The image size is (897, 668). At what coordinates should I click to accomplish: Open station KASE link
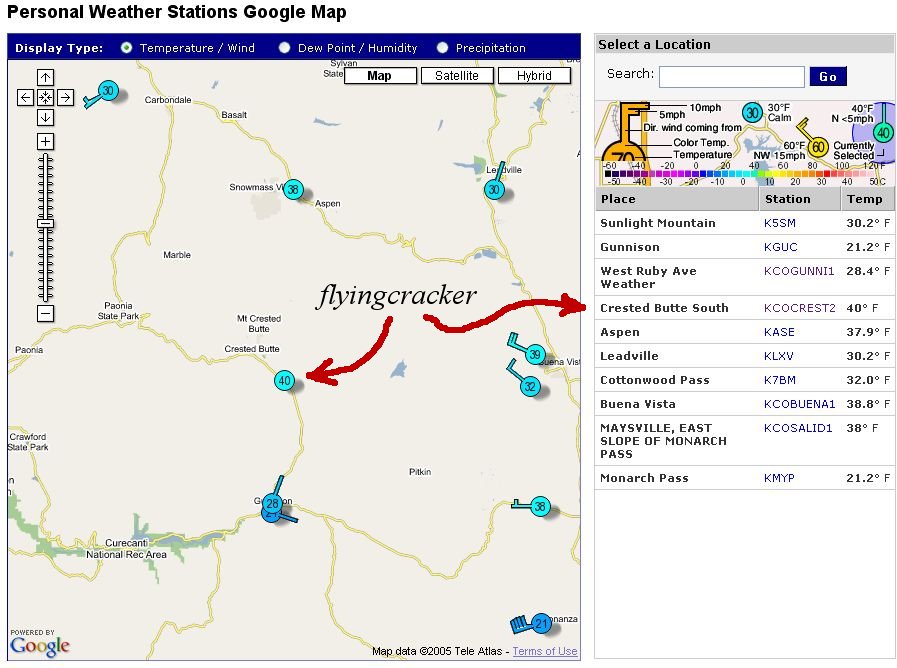779,332
